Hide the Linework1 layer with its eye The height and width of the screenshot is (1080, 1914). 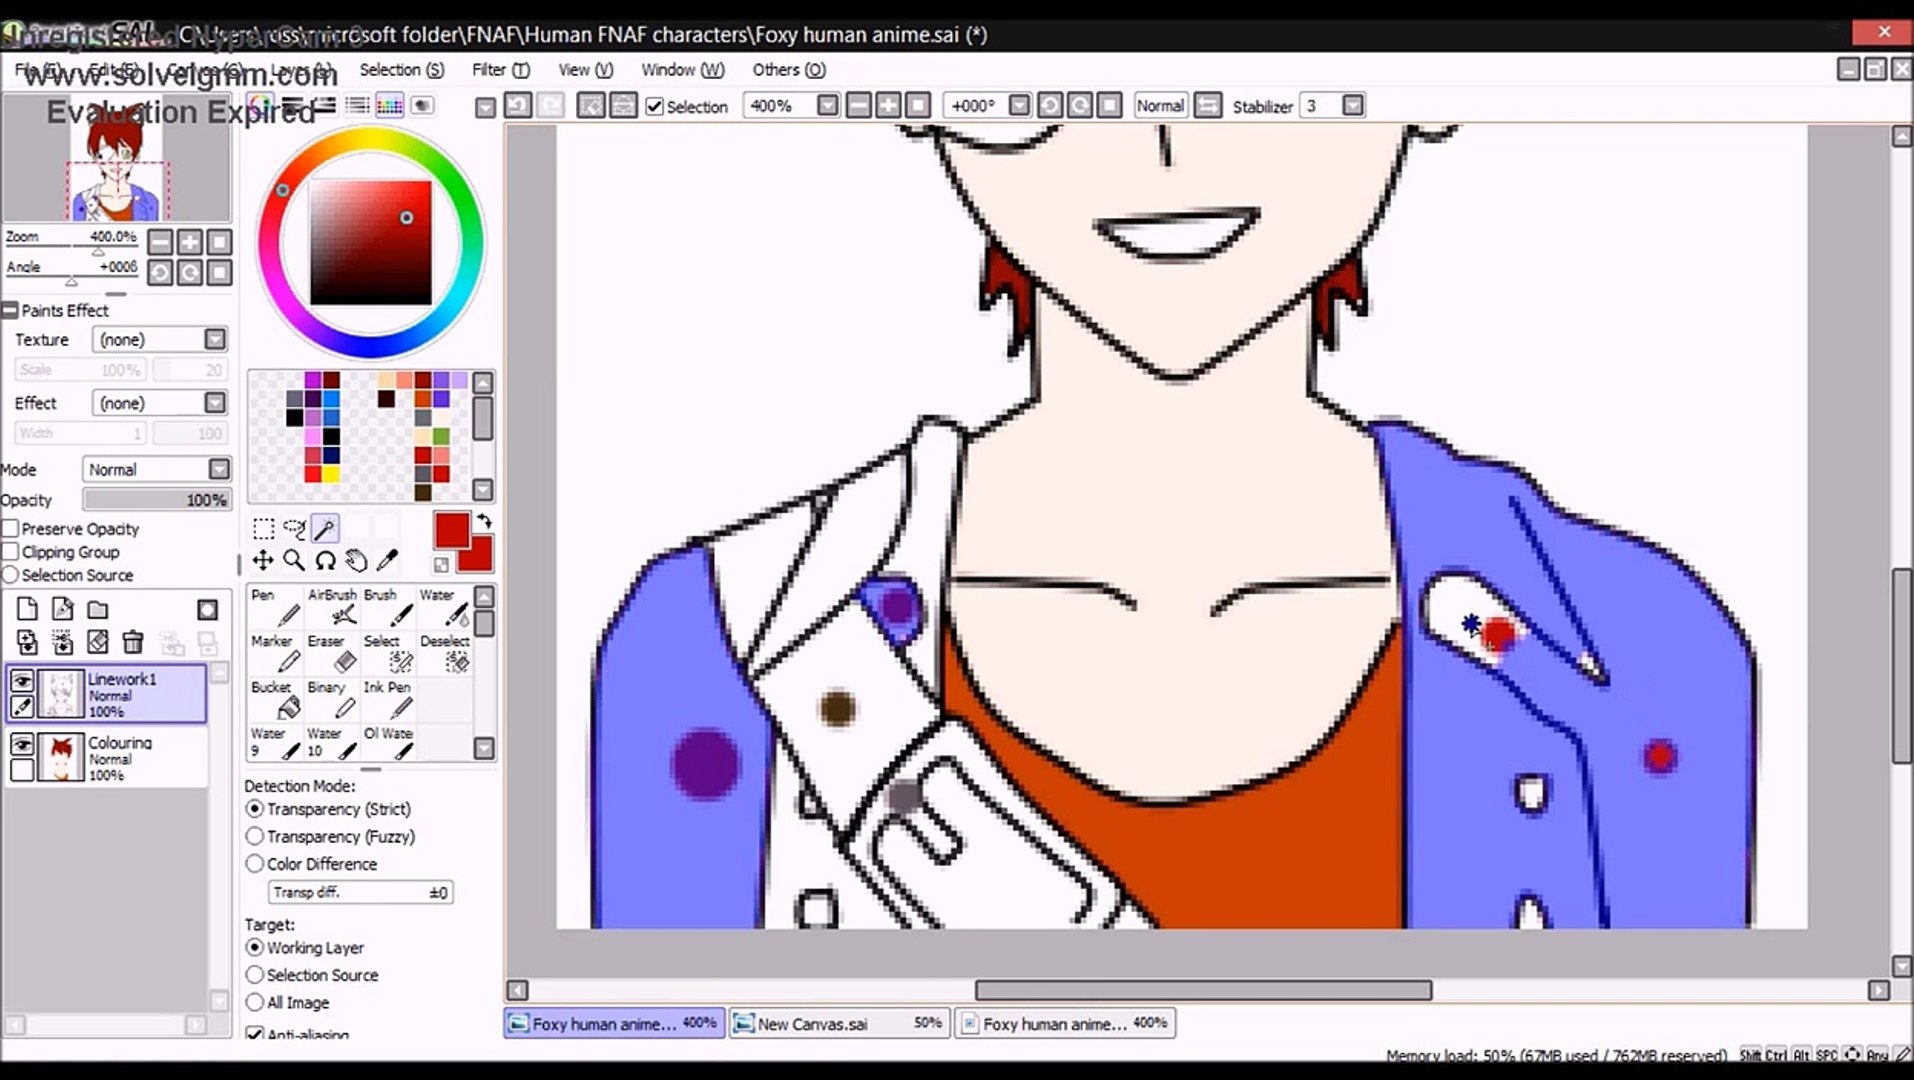click(22, 680)
